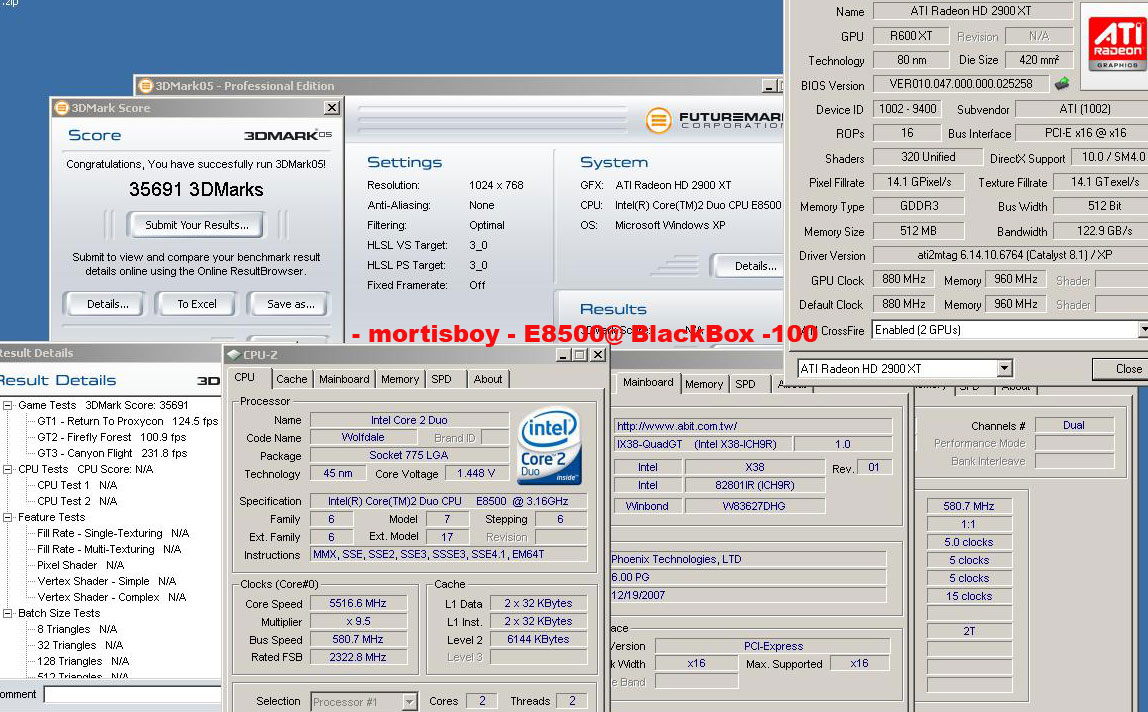The image size is (1148, 712).
Task: Select Vertex Shader - Simple row
Action: point(107,582)
